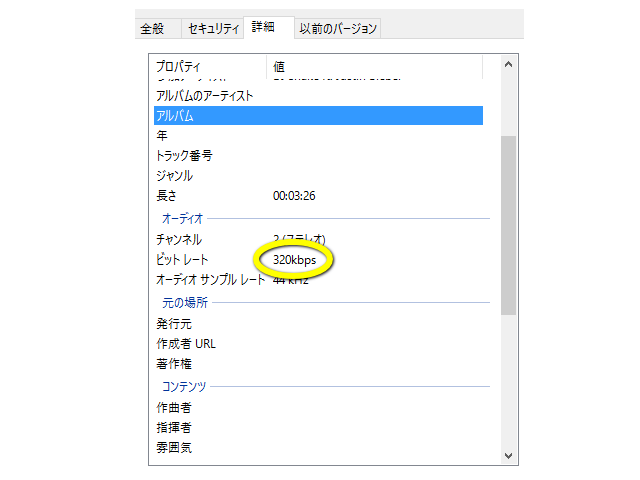640x480 pixels.
Task: Open the 以前のバージョン tab
Action: pos(339,29)
